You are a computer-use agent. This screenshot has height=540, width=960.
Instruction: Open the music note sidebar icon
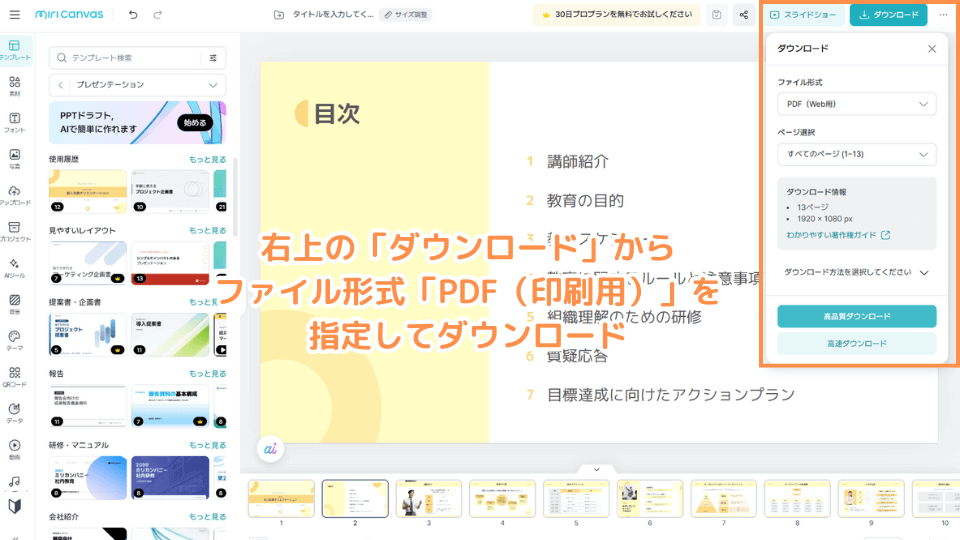[15, 482]
